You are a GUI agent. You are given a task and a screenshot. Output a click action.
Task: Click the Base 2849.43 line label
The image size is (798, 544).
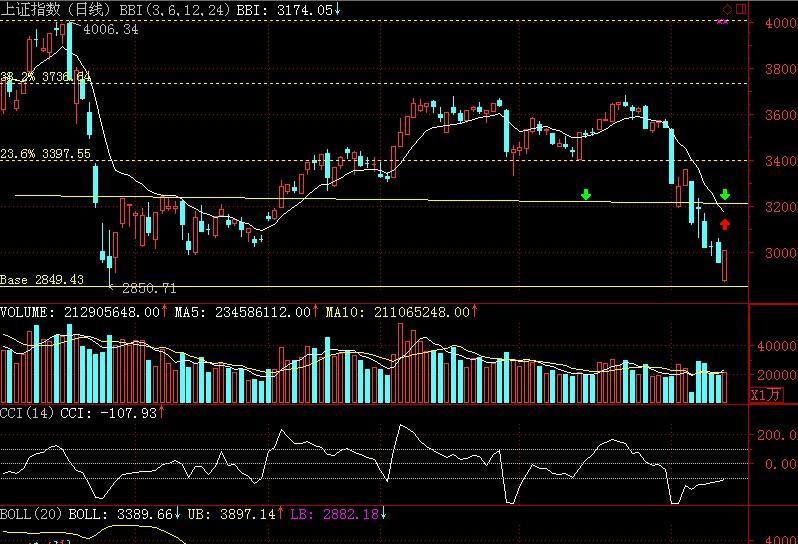(x=42, y=279)
